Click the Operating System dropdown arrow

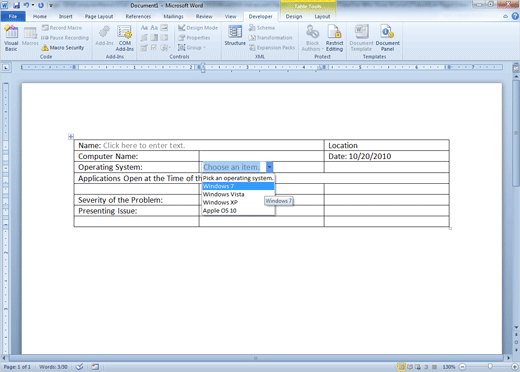click(269, 167)
